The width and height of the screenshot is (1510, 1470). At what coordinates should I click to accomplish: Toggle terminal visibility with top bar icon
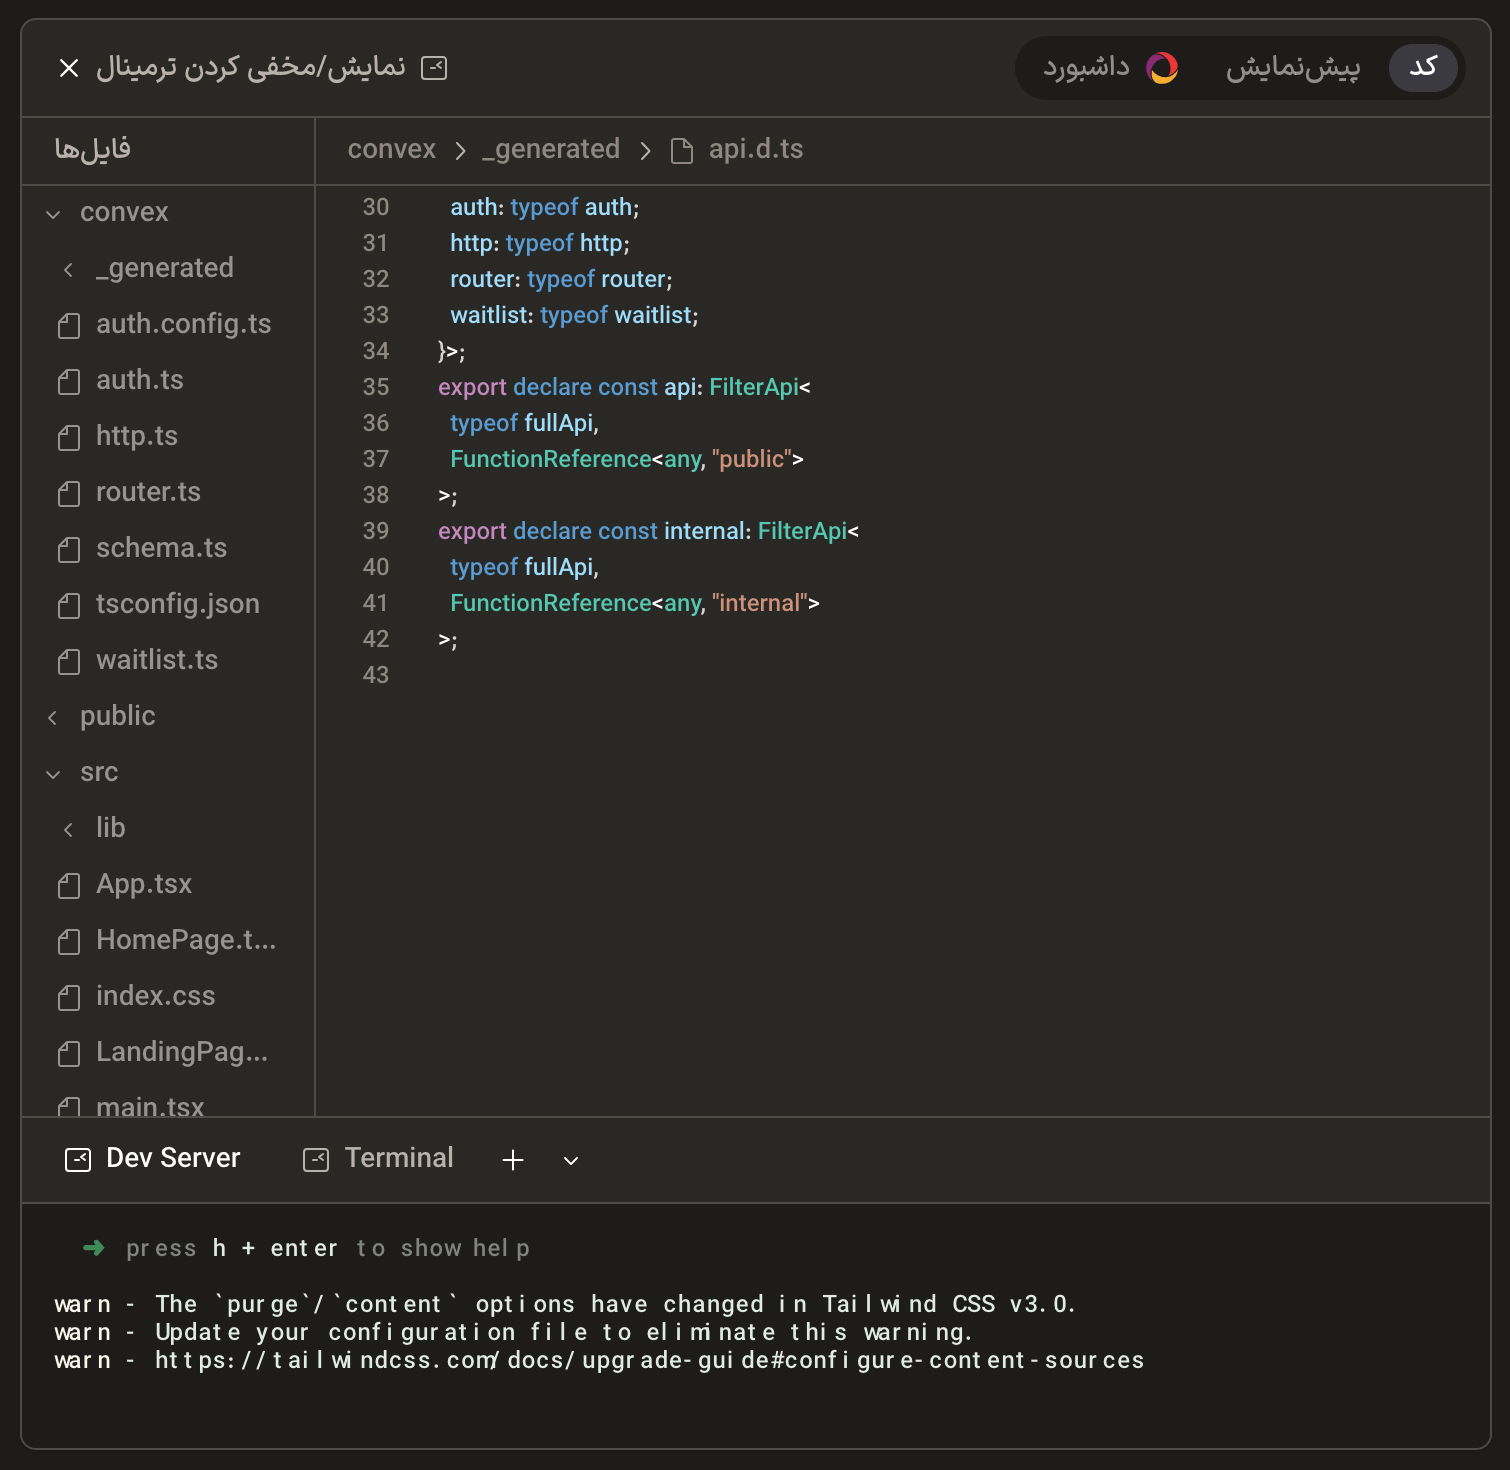(x=435, y=68)
